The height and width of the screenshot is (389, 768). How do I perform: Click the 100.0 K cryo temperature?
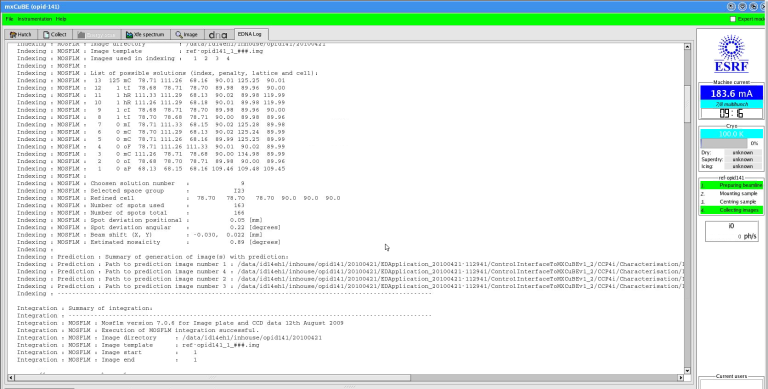(x=731, y=134)
